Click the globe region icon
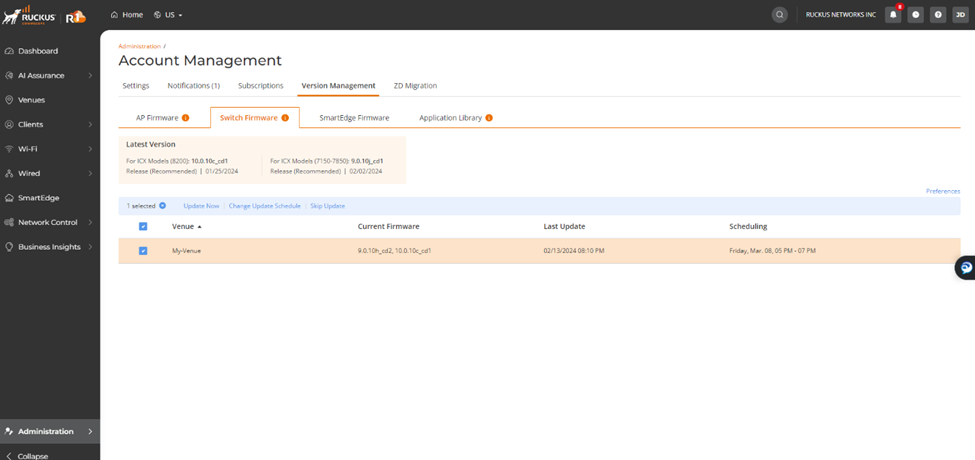This screenshot has height=460, width=975. tap(157, 14)
